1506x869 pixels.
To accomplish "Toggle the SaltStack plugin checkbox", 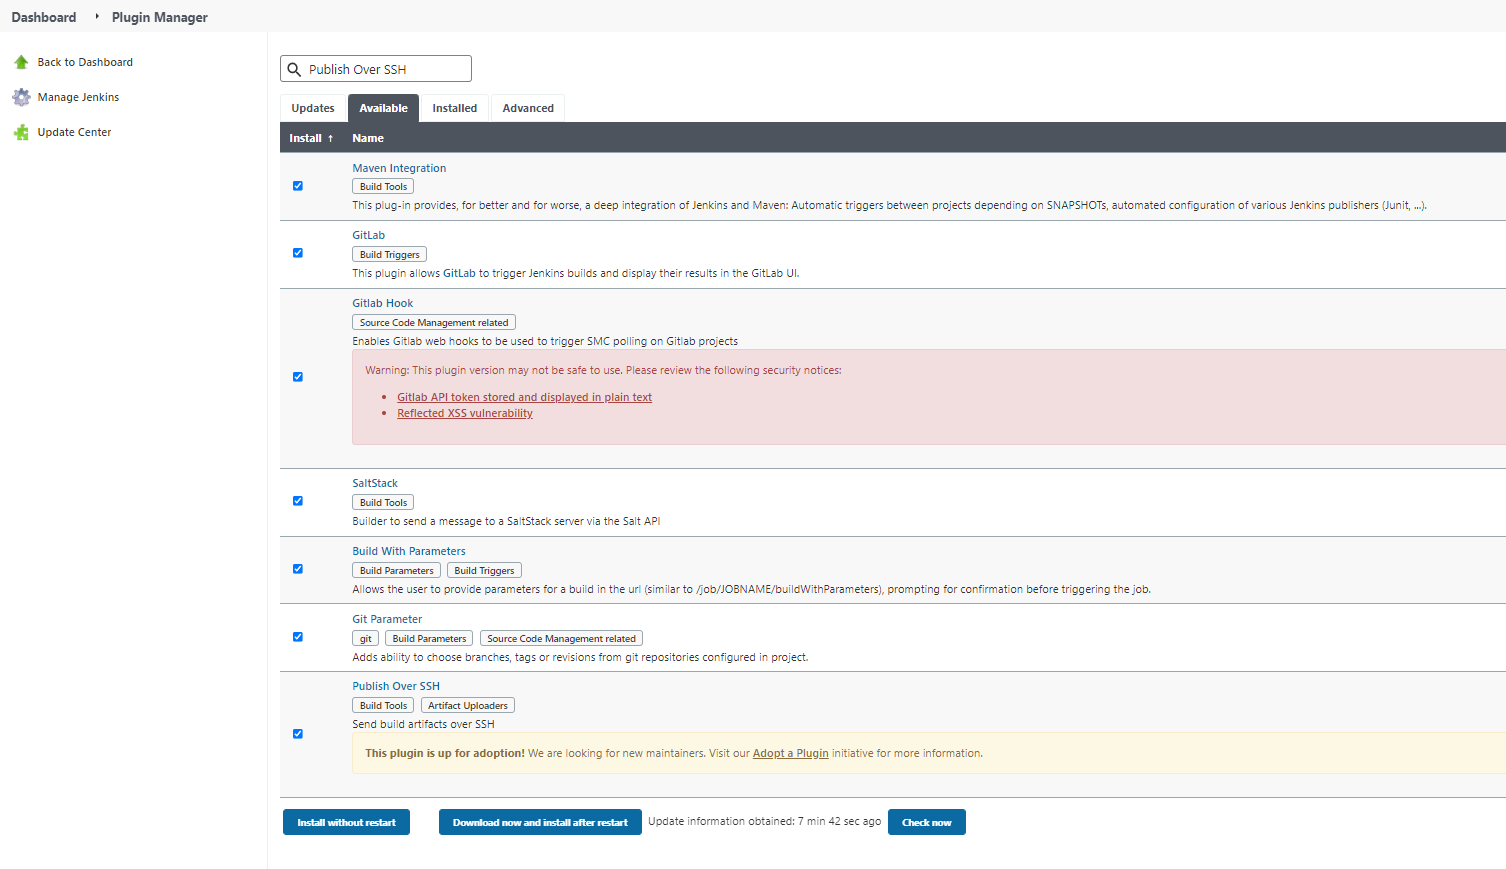I will tap(298, 501).
